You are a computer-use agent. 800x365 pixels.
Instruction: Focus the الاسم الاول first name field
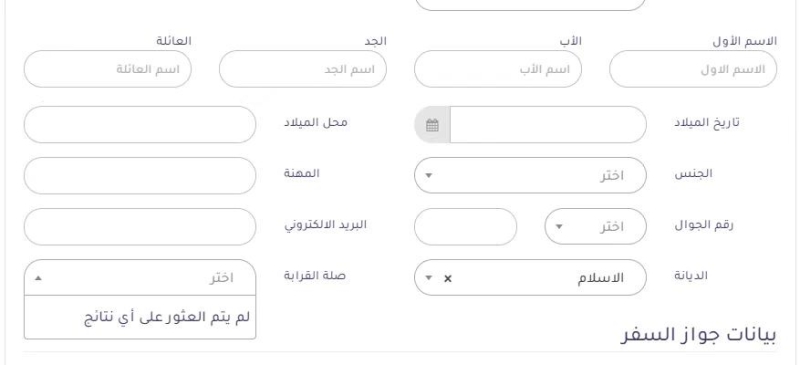(x=693, y=69)
